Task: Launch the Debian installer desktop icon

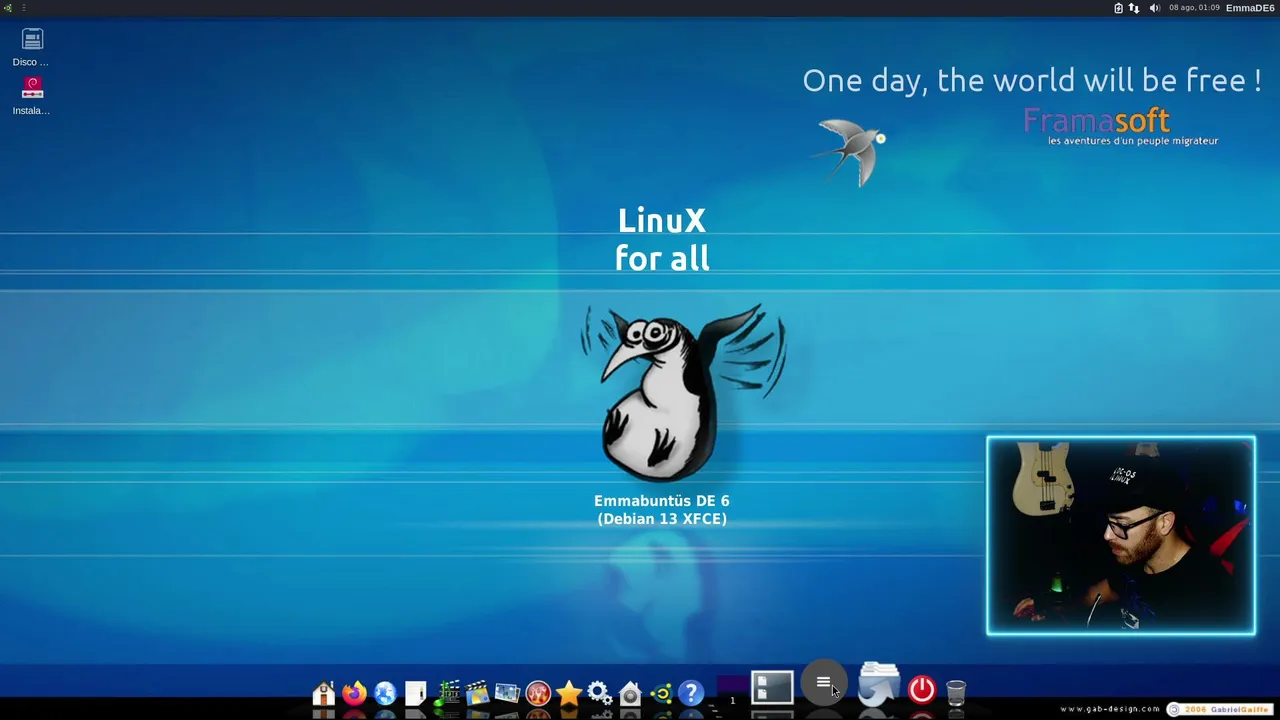Action: (x=32, y=96)
